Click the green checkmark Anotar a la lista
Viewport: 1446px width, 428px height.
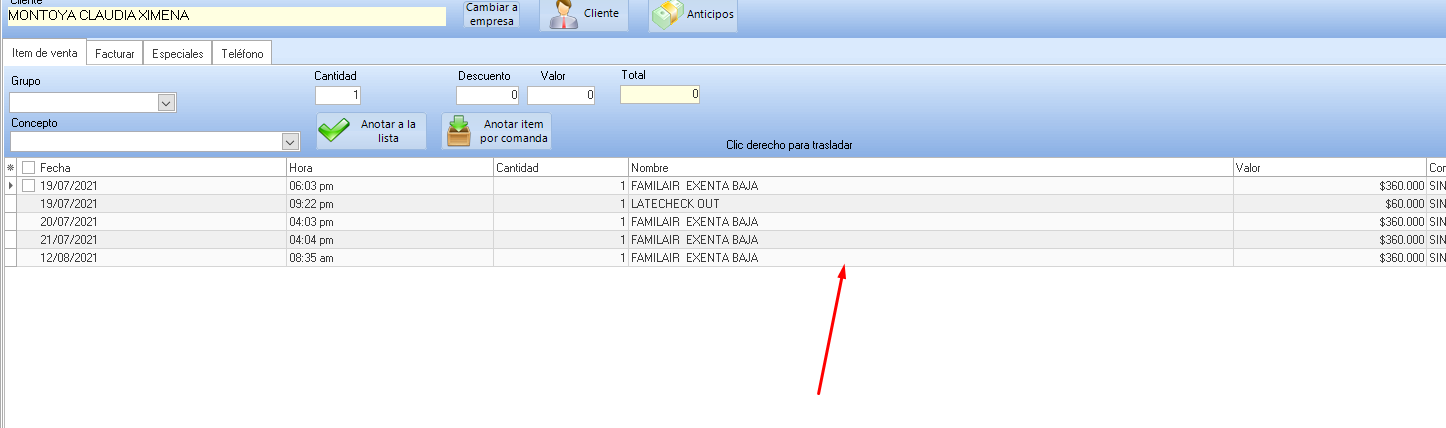pyautogui.click(x=334, y=131)
